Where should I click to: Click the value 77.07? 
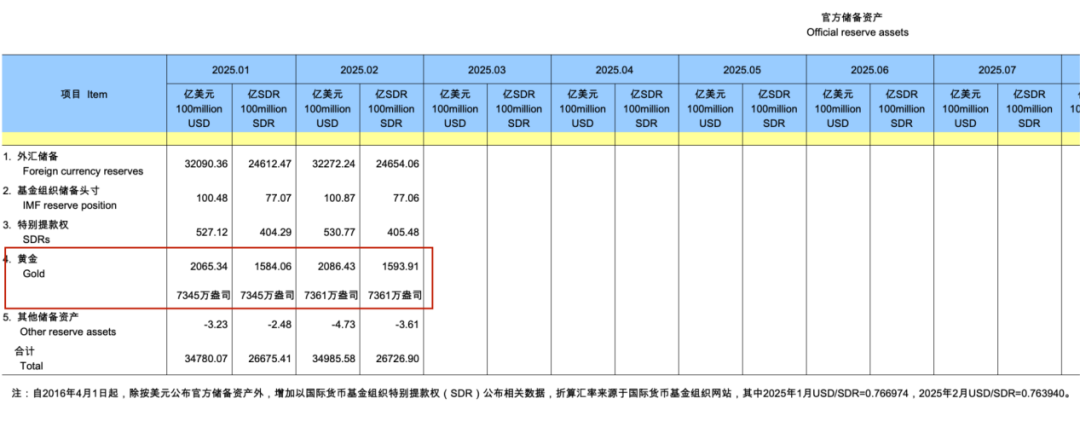click(x=278, y=198)
